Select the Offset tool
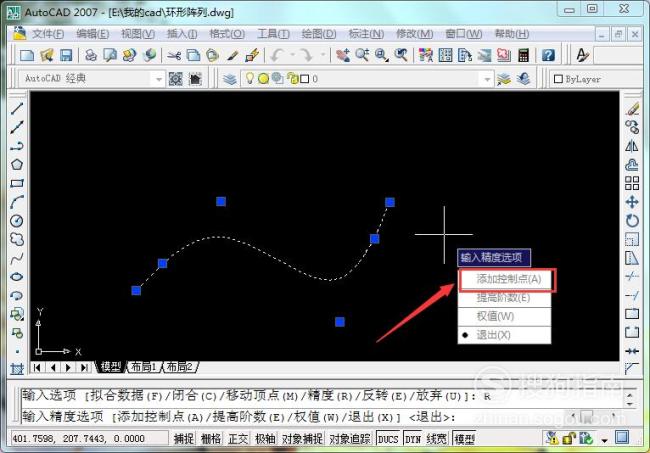650x453 pixels. [x=632, y=165]
